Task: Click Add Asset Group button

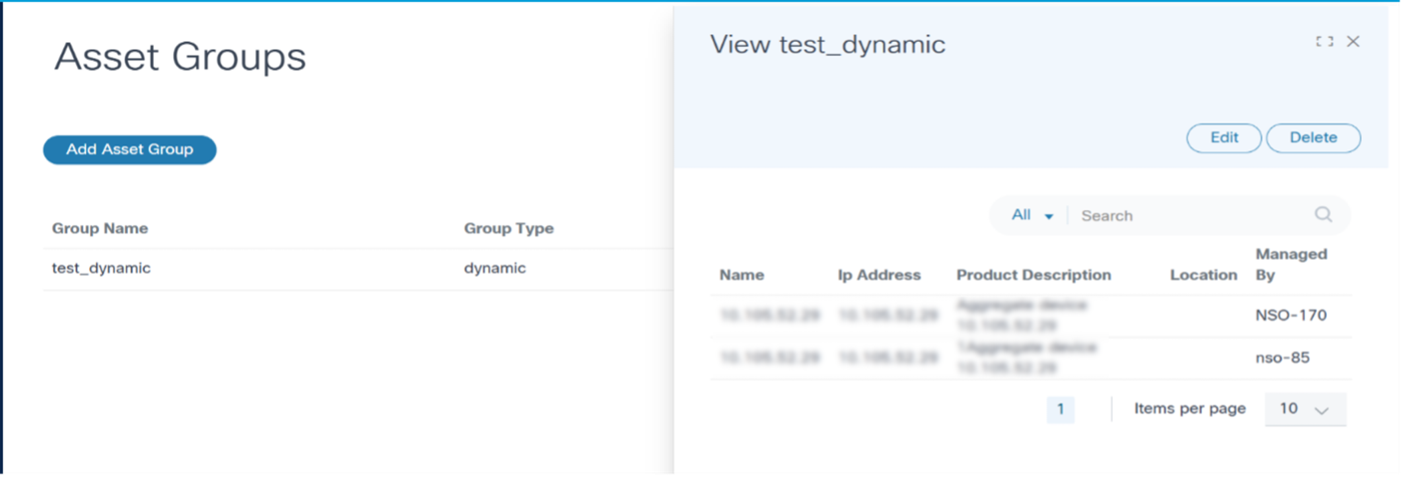Action: click(x=130, y=150)
